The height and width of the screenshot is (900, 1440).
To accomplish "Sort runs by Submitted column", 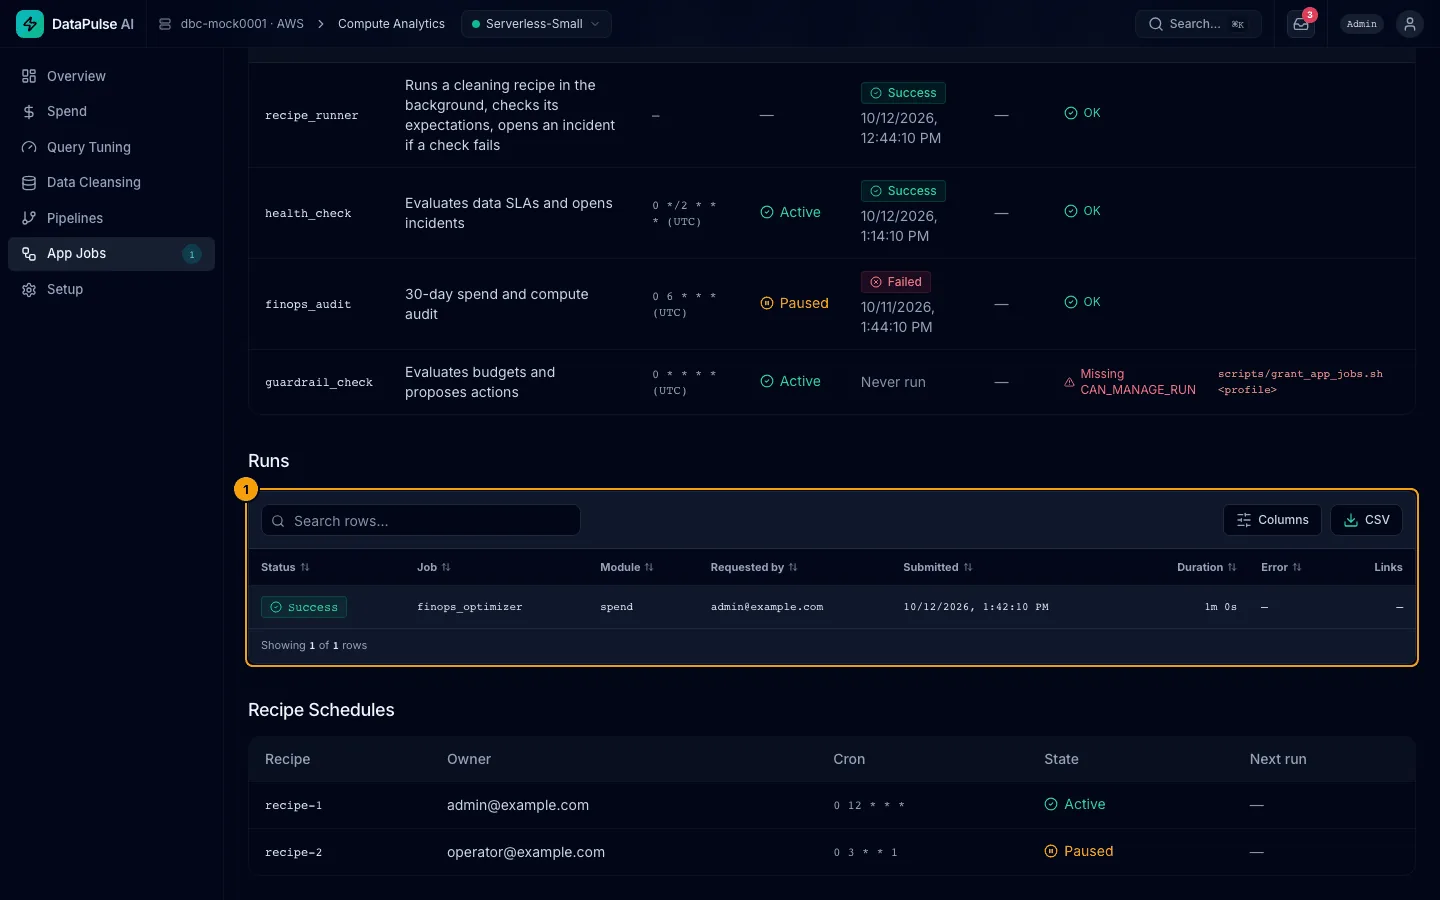I will 938,567.
